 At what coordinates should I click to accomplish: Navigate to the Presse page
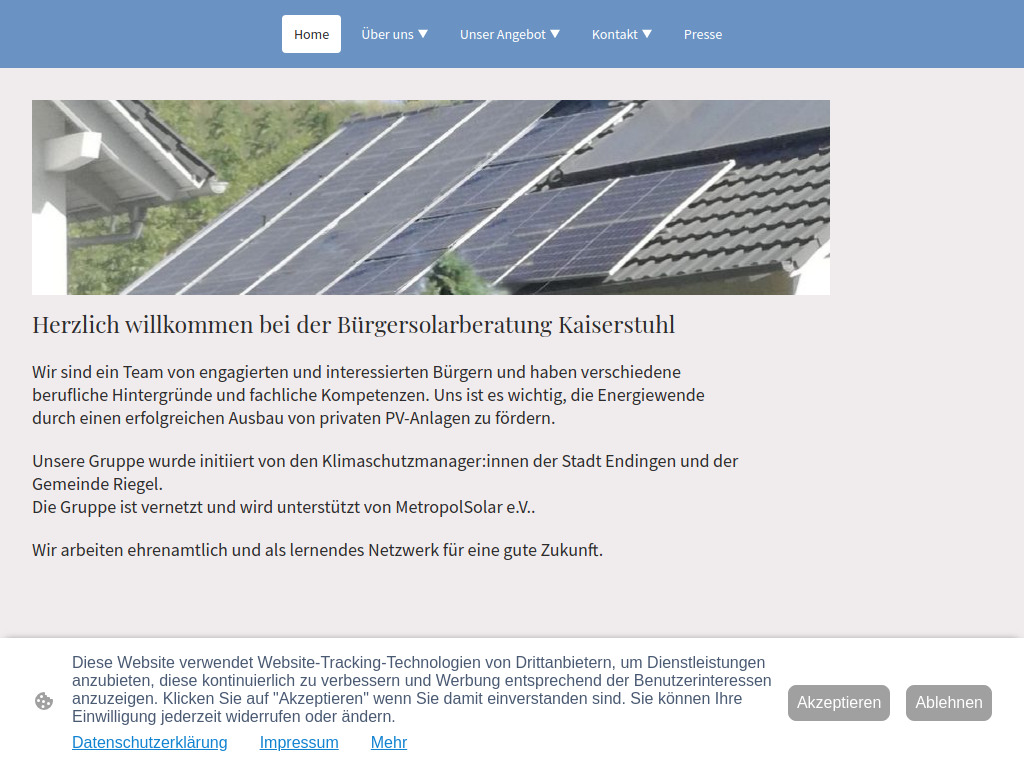coord(703,34)
